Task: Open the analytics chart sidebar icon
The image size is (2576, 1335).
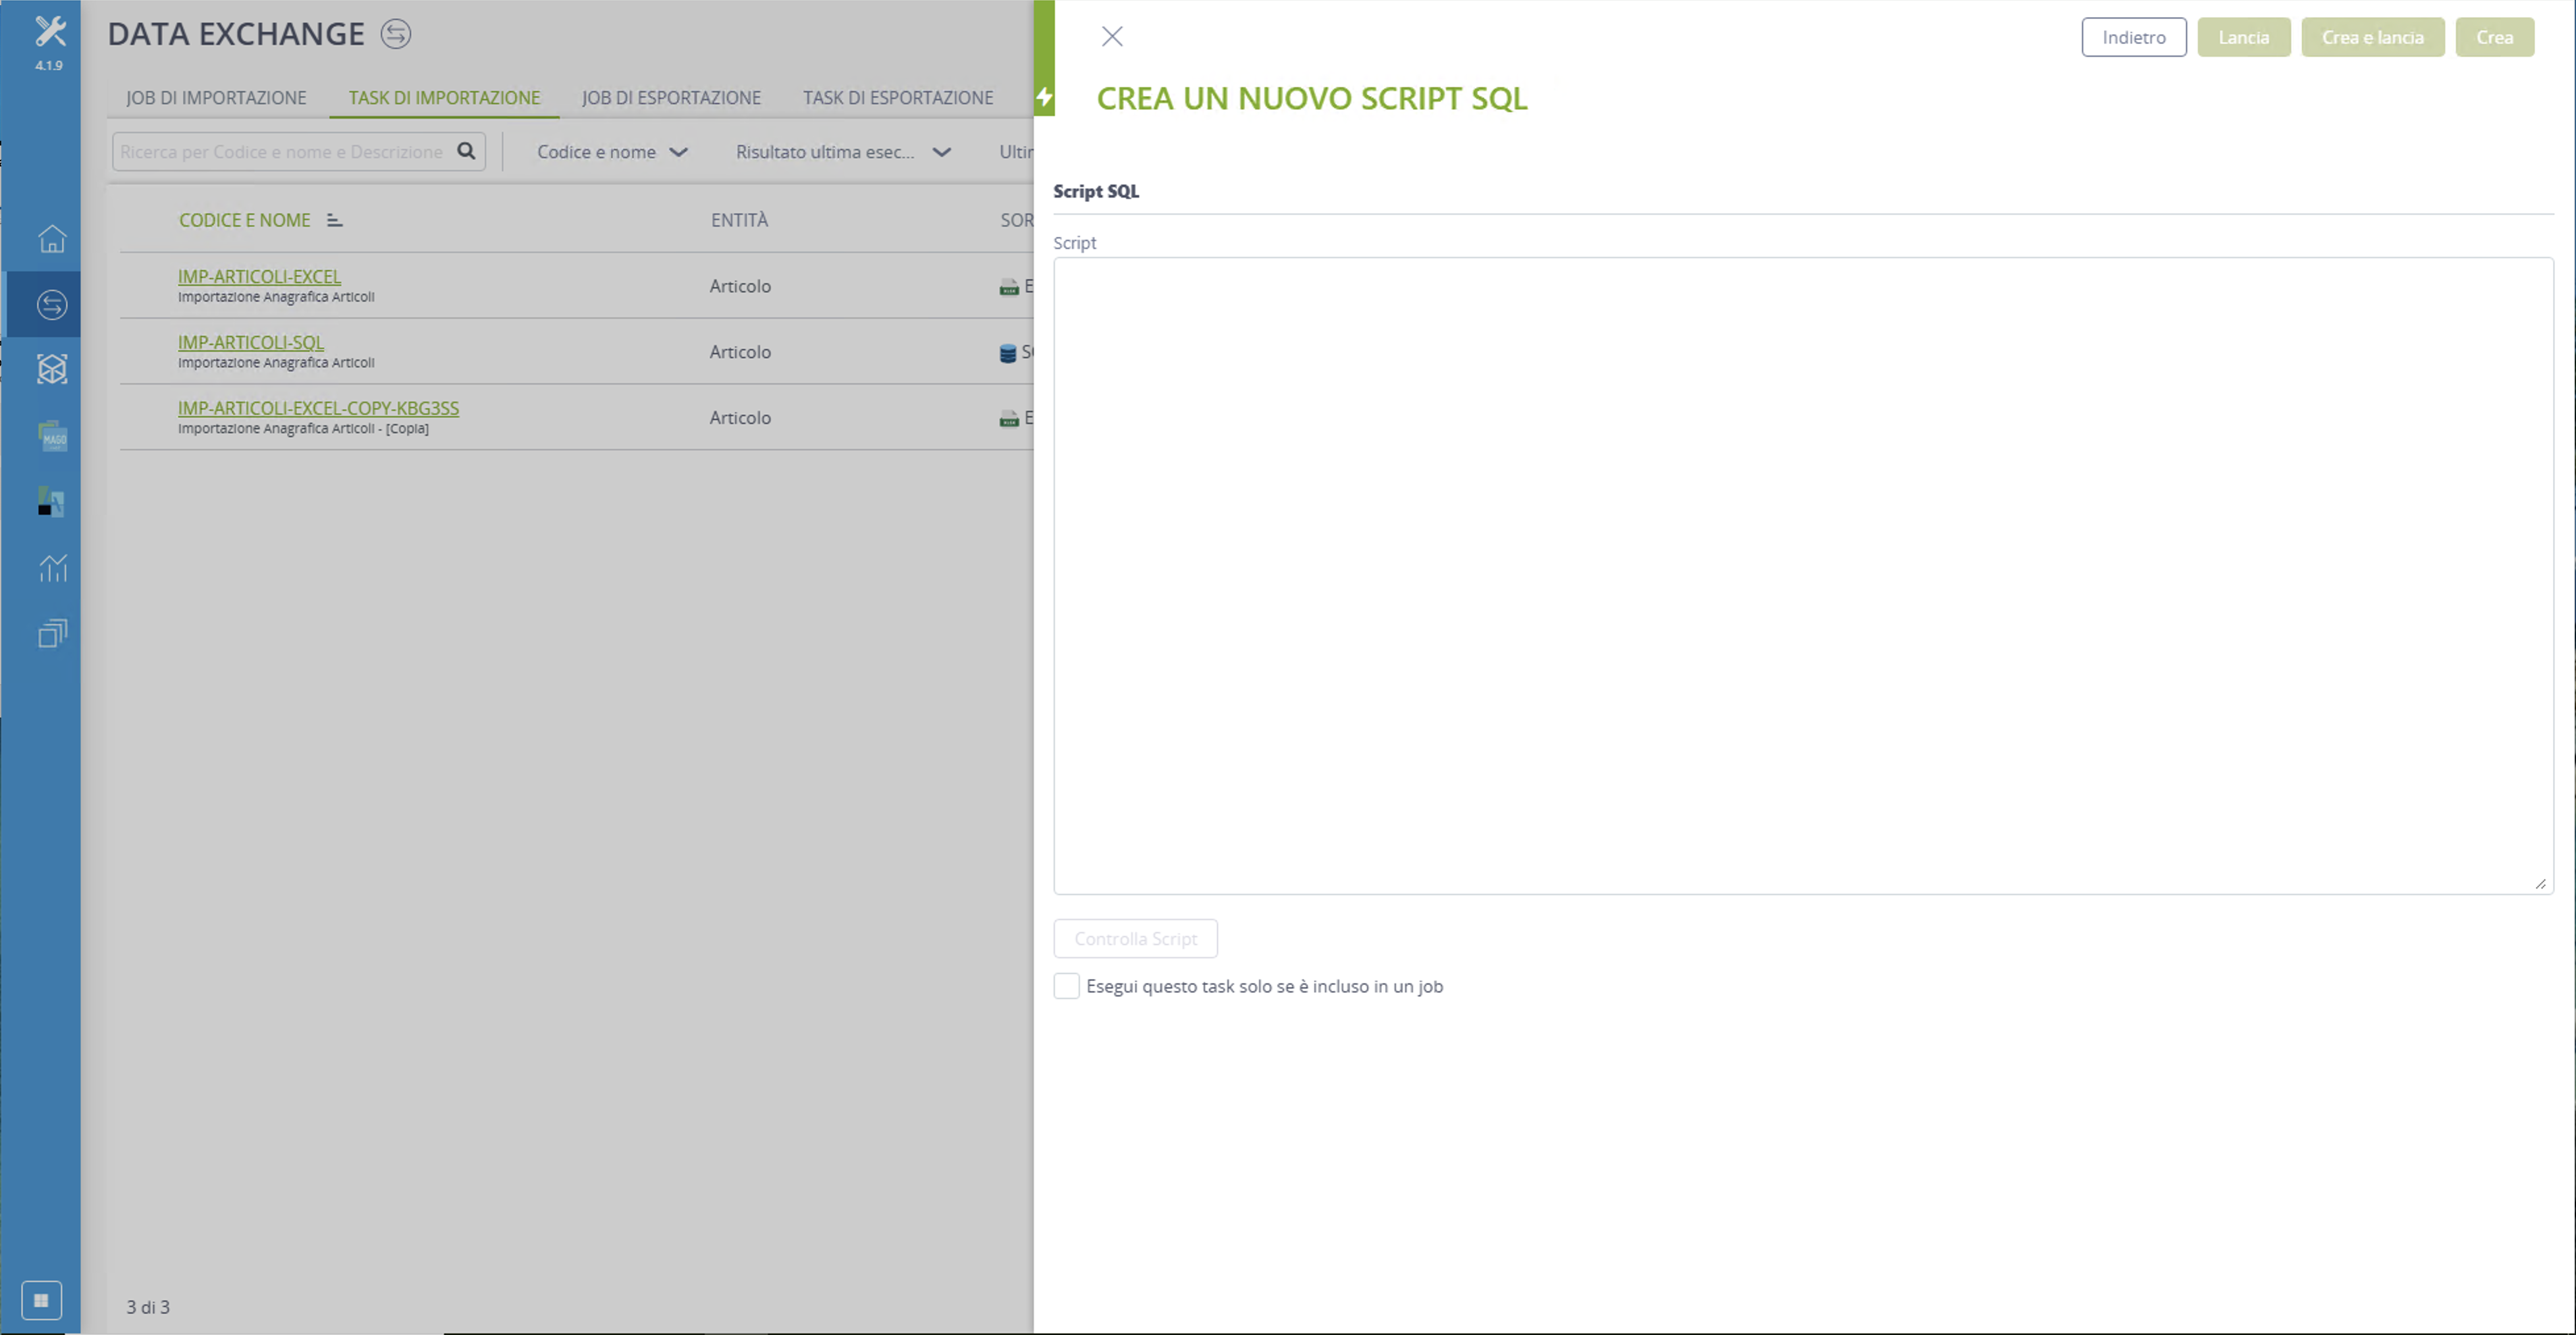Action: (52, 567)
